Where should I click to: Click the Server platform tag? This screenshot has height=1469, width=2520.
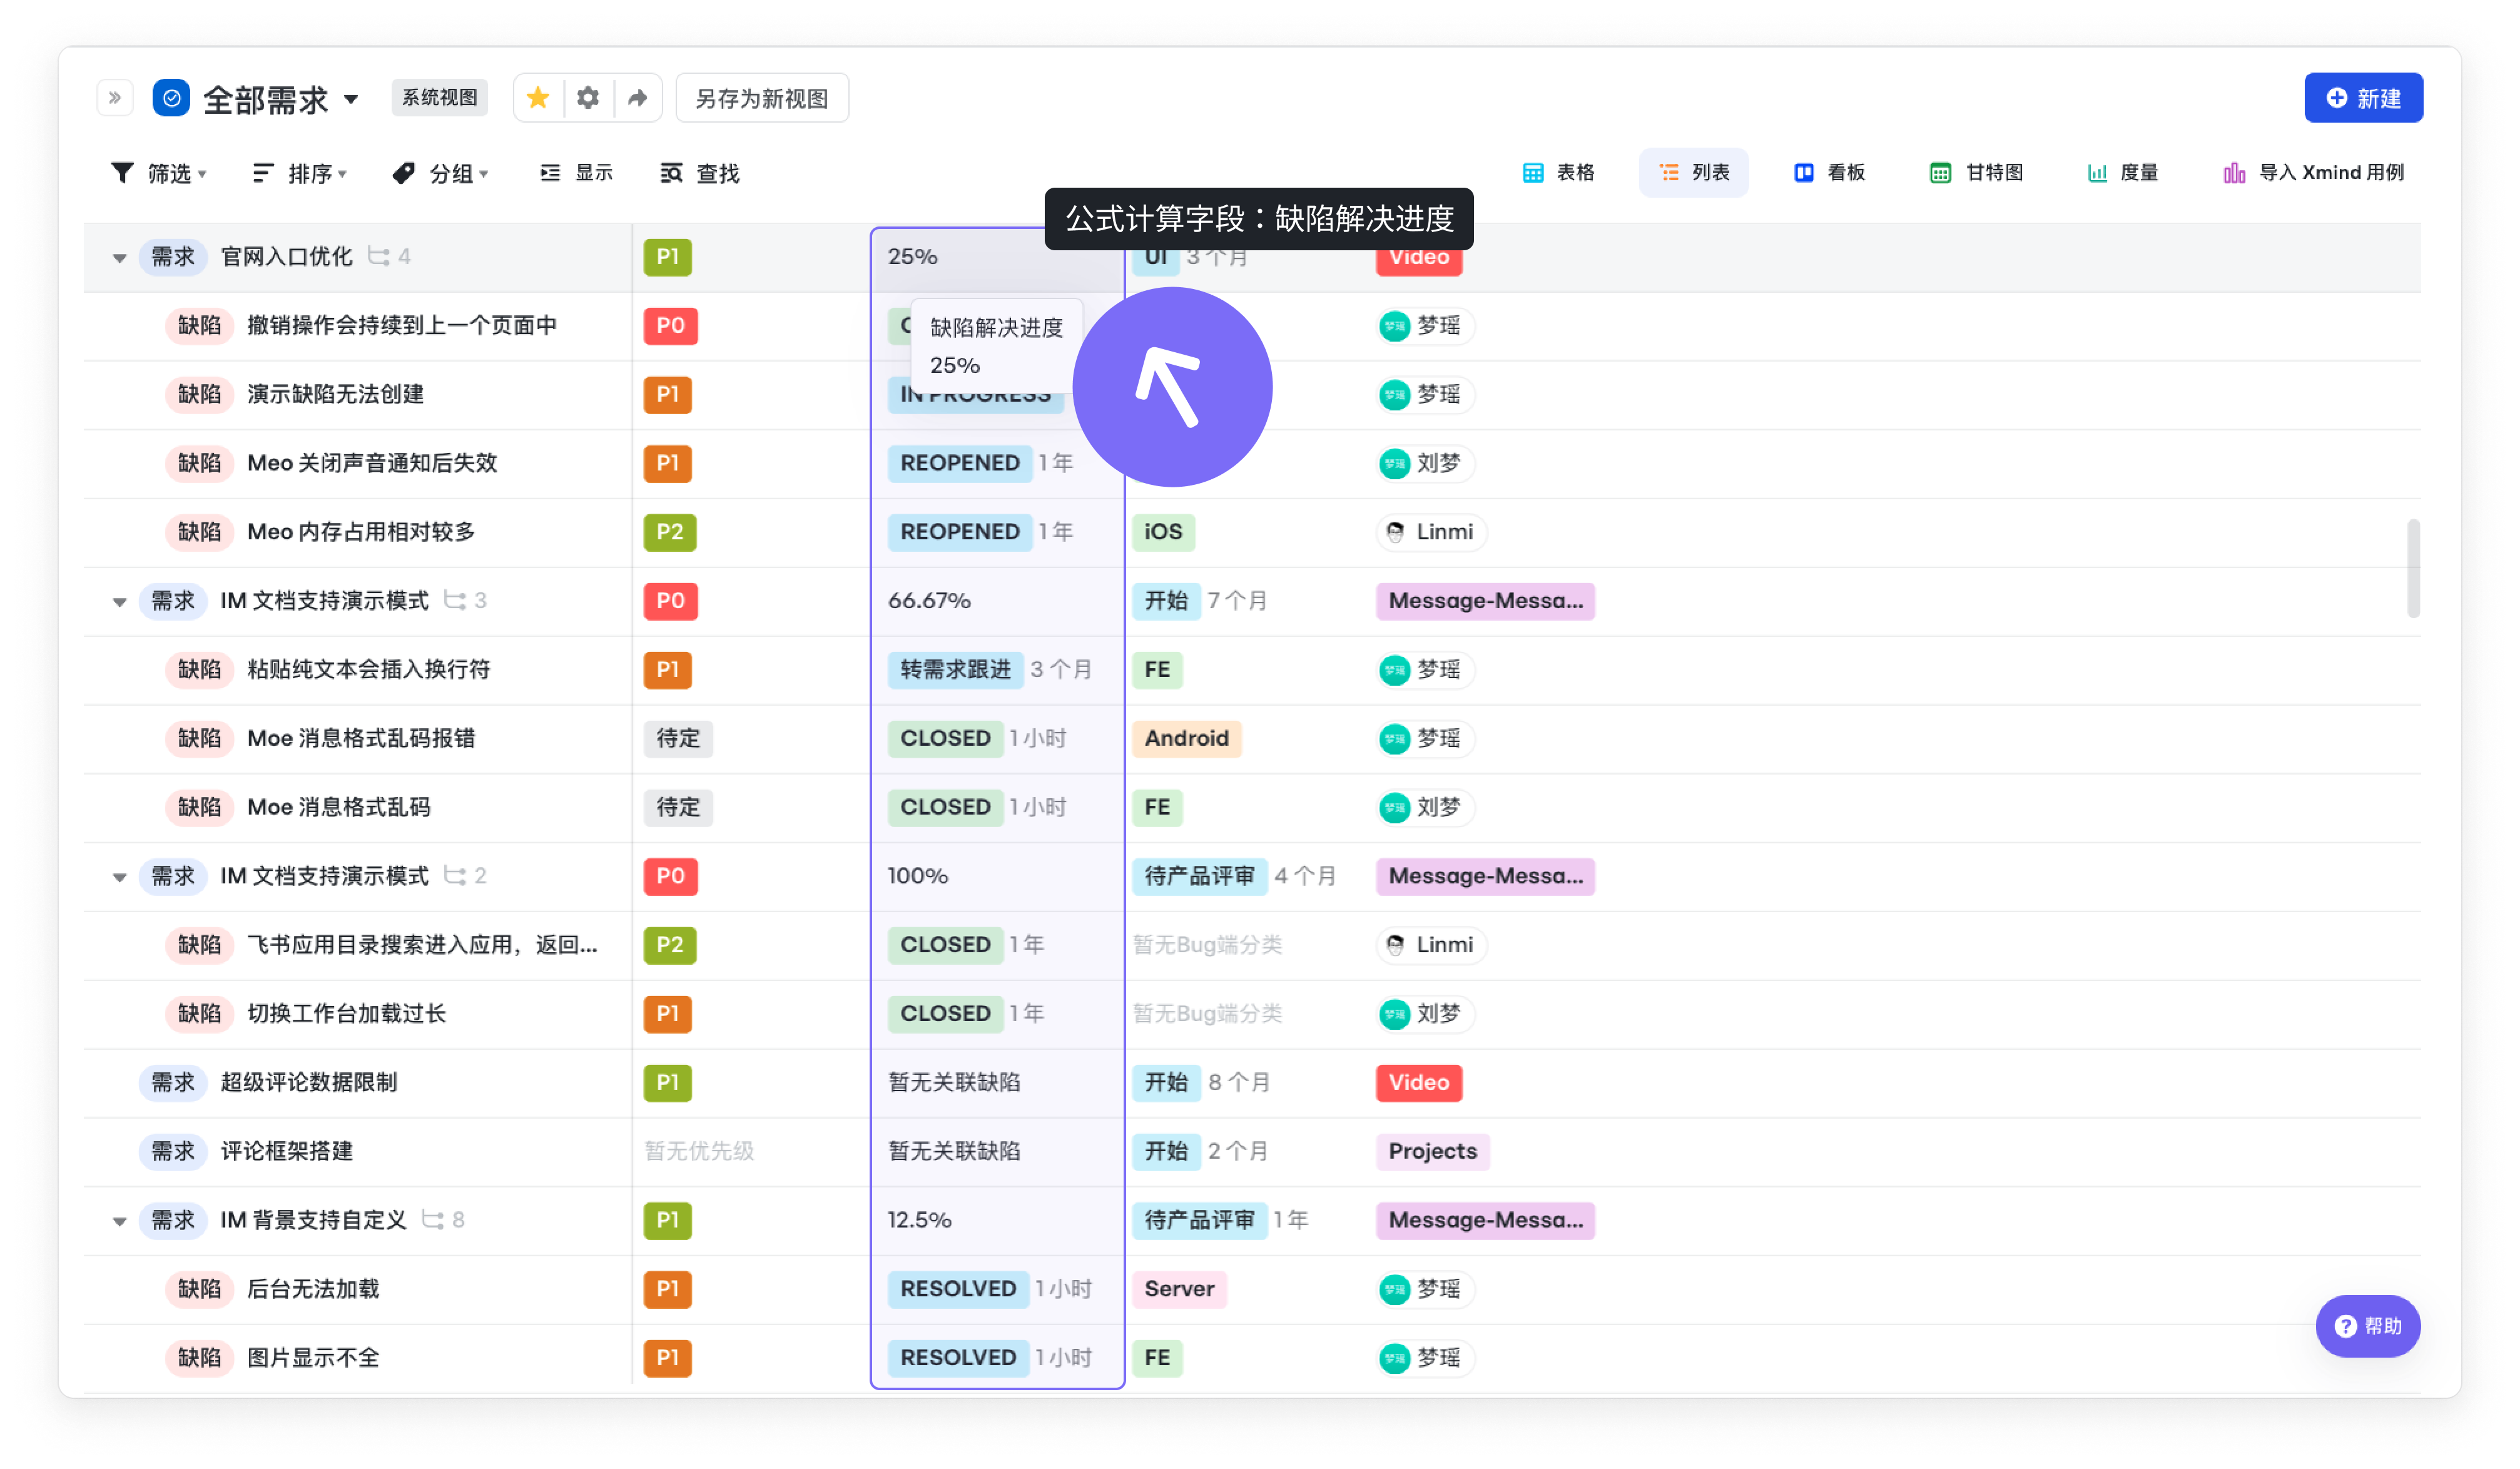1179,1289
